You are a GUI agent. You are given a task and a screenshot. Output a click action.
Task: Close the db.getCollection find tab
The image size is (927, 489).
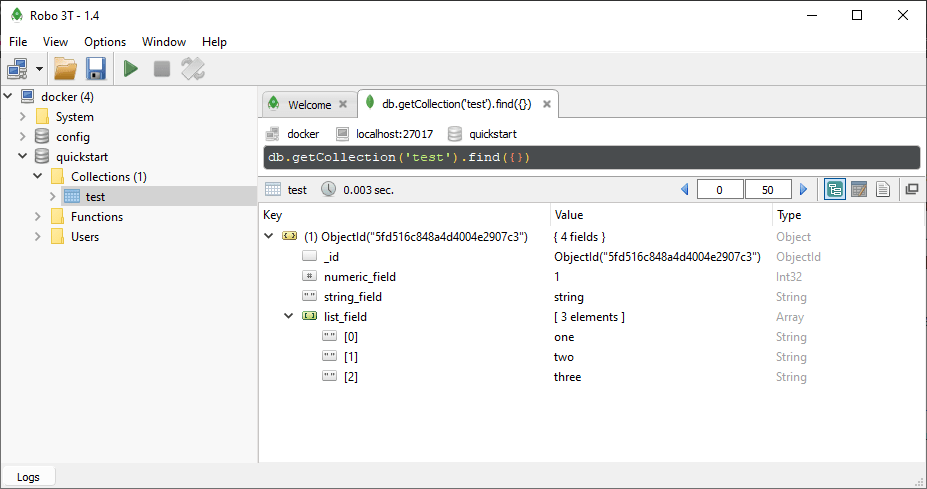point(547,104)
